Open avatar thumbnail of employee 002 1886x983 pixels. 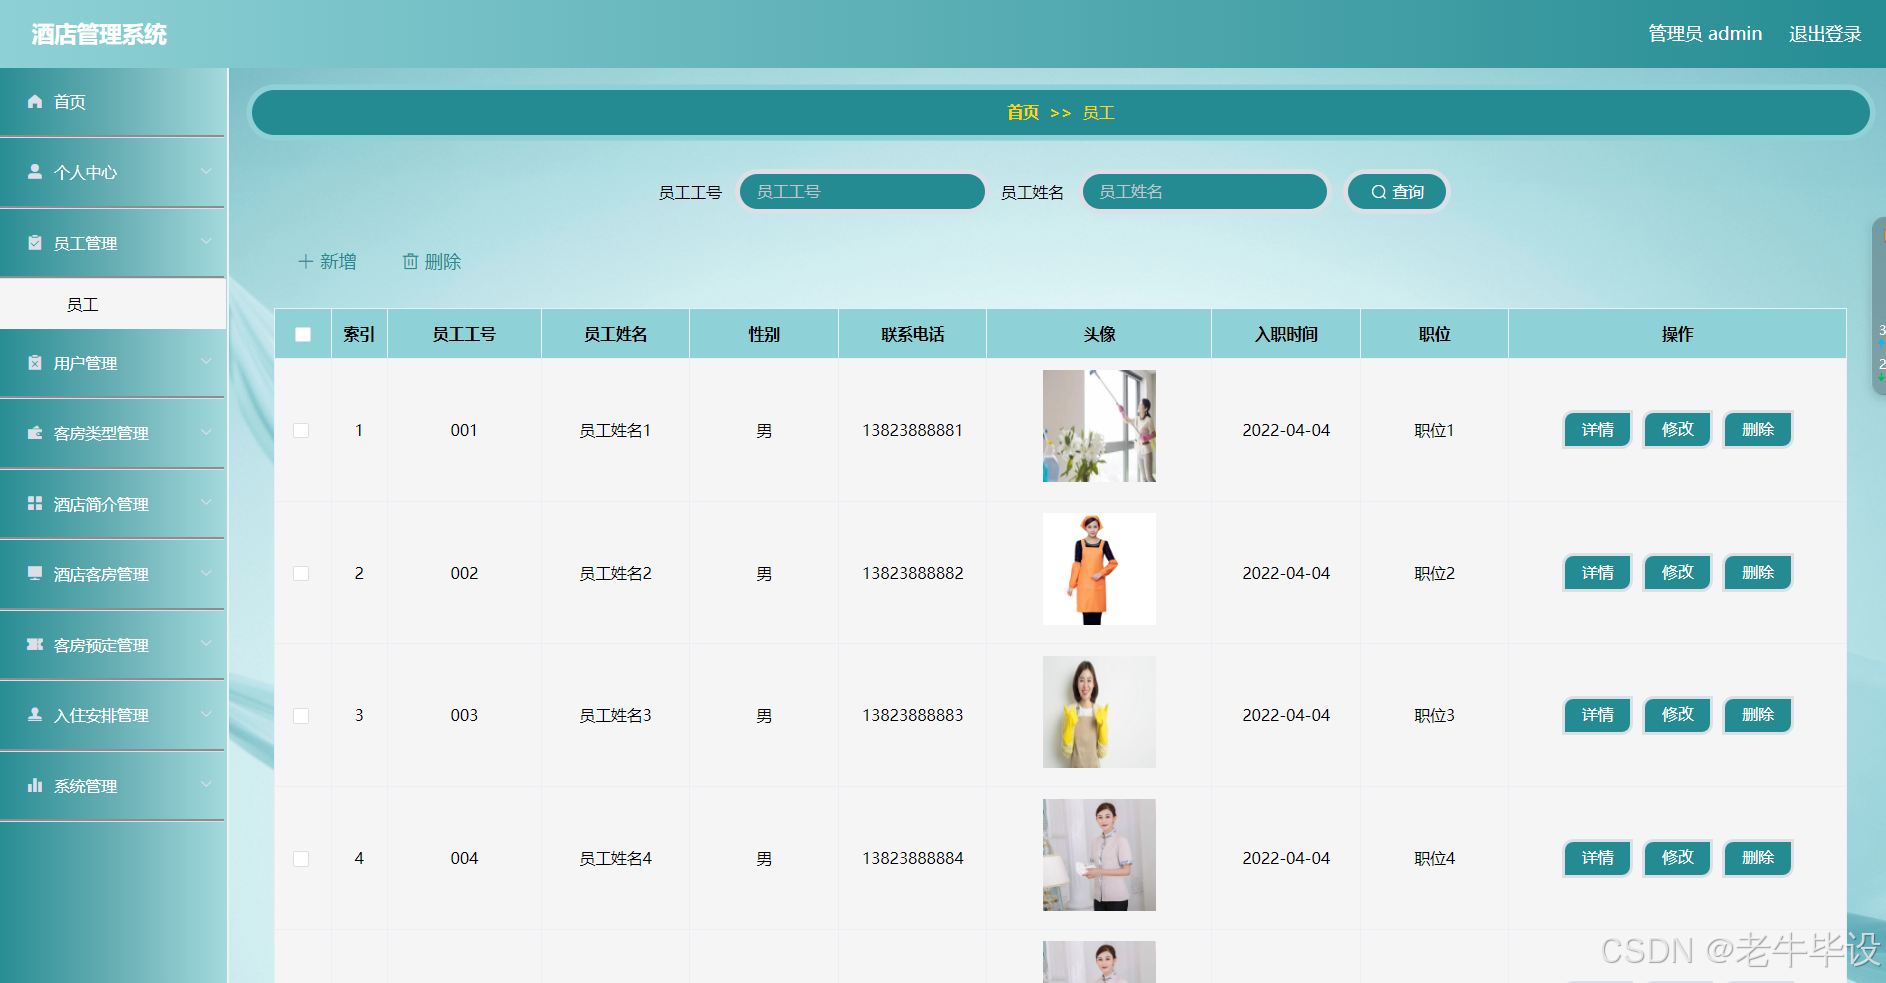point(1099,569)
